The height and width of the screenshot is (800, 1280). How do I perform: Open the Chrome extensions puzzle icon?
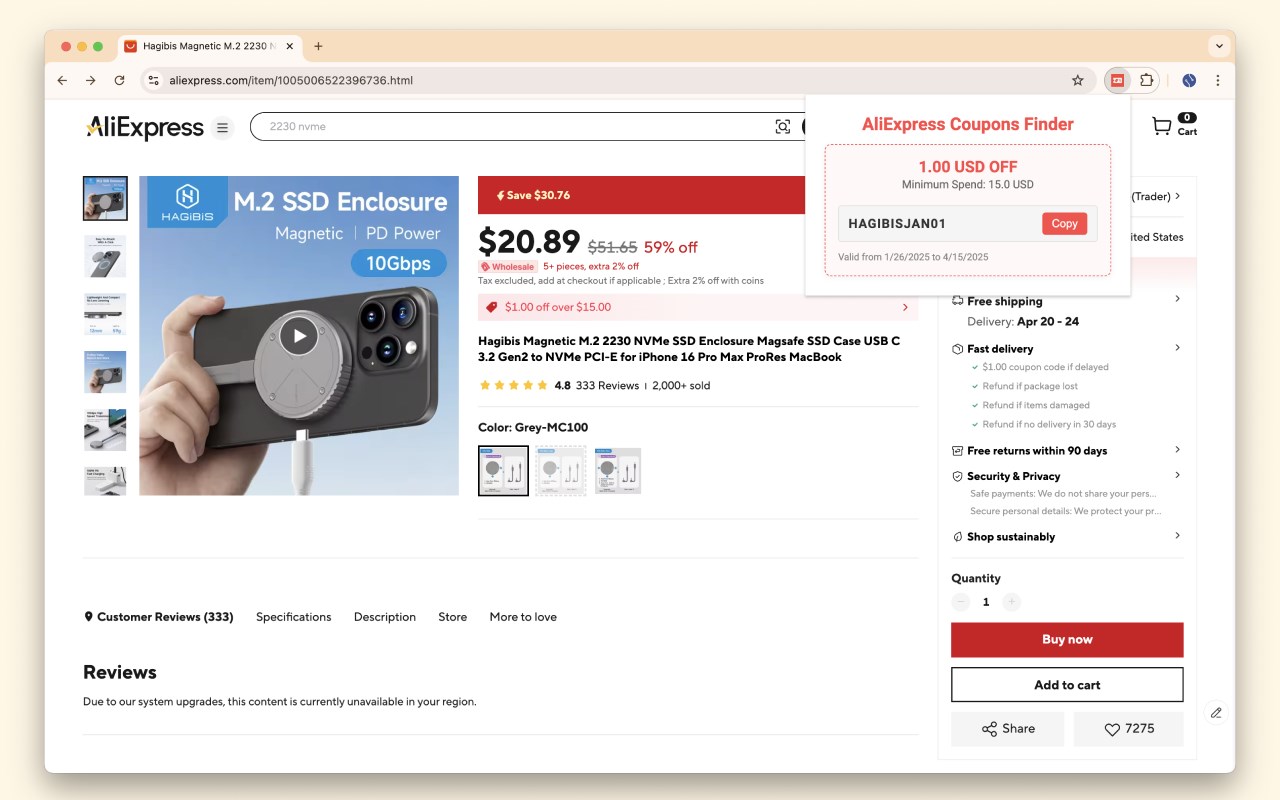[1146, 80]
